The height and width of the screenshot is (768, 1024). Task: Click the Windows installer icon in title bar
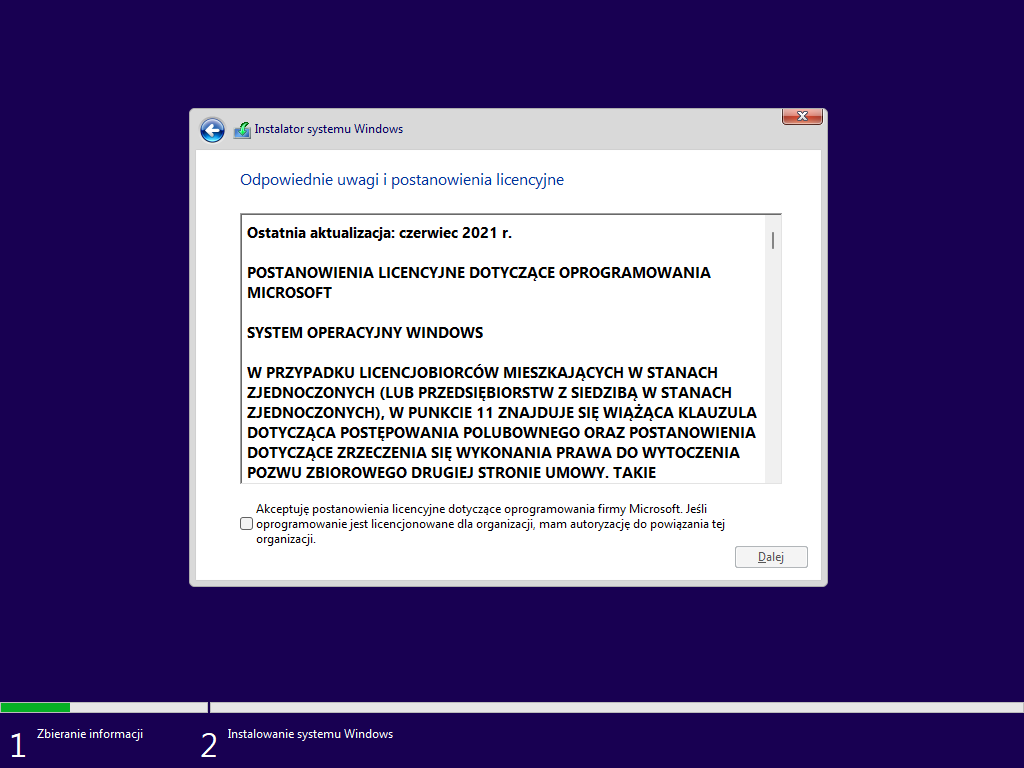[x=242, y=130]
